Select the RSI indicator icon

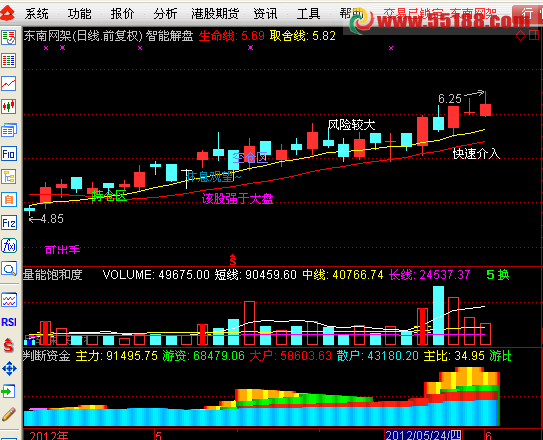coord(9,322)
